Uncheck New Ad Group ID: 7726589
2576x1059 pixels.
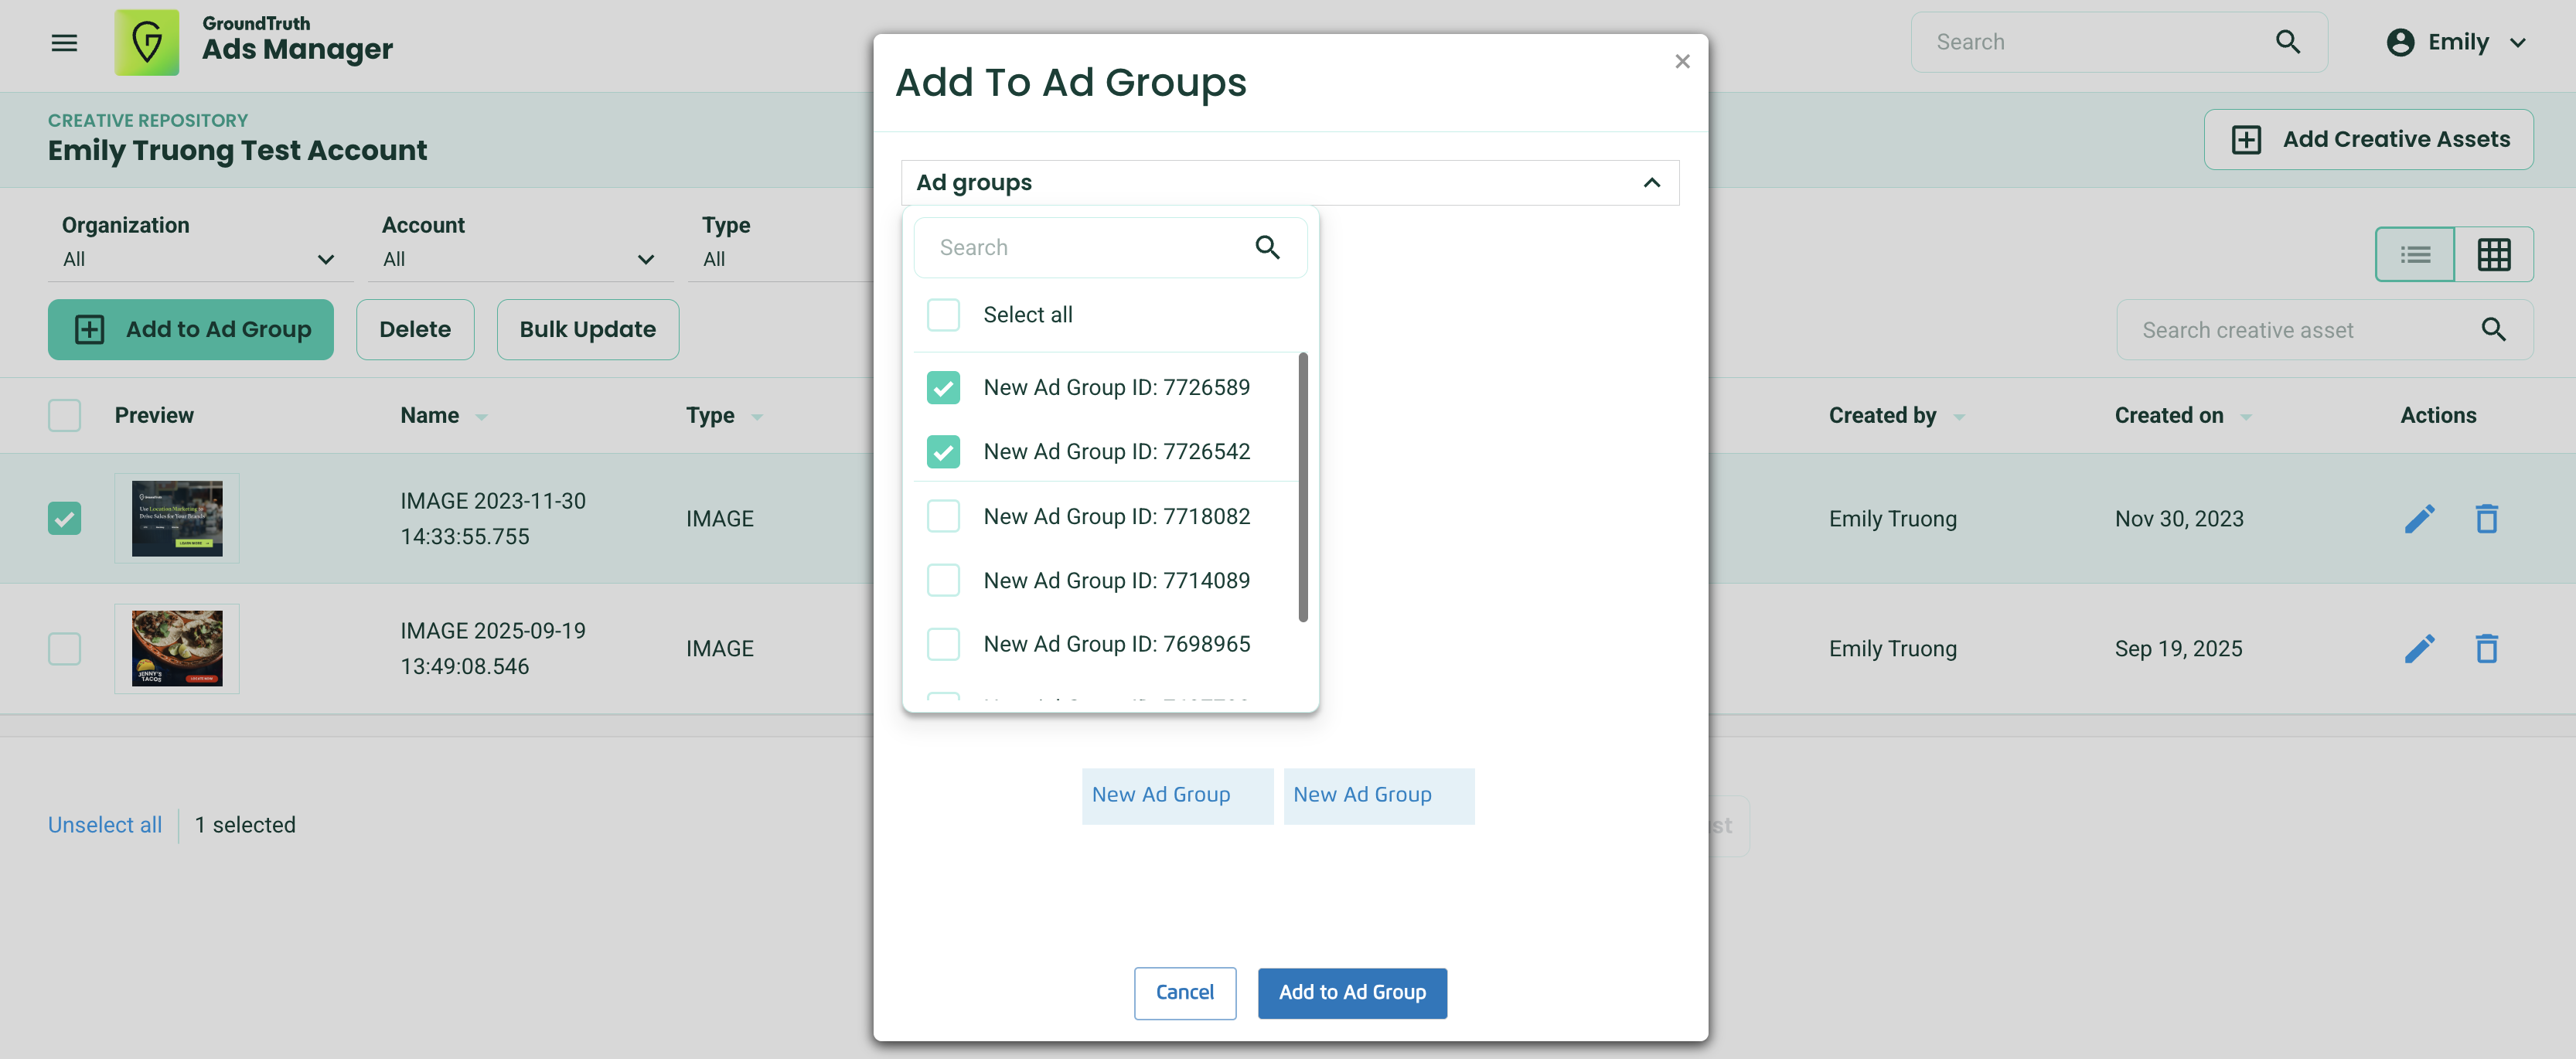tap(943, 388)
